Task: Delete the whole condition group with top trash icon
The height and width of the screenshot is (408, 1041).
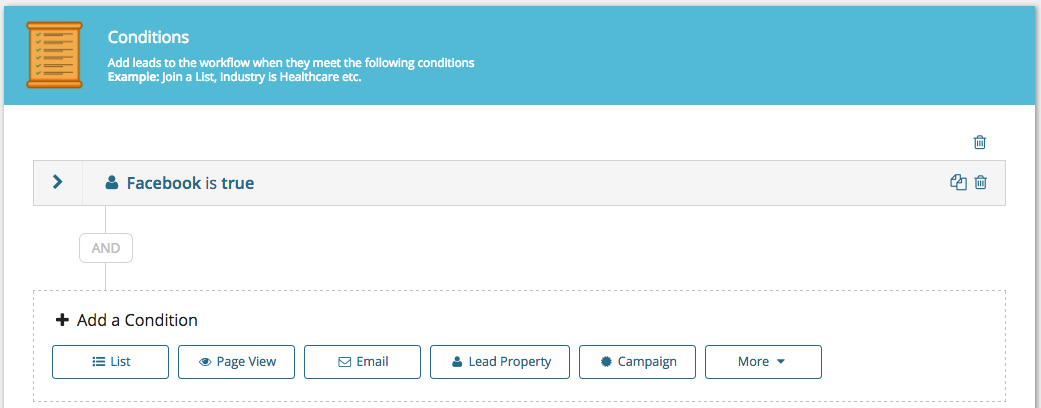Action: click(x=980, y=141)
